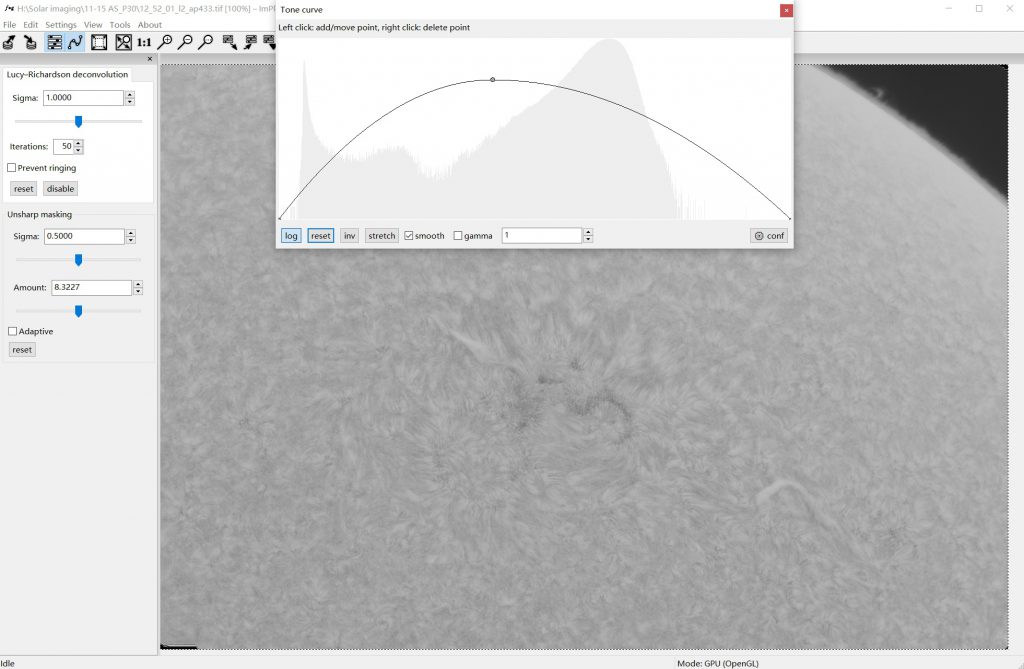Screen dimensions: 1024x669
Task: Open the Settings menu
Action: point(60,25)
